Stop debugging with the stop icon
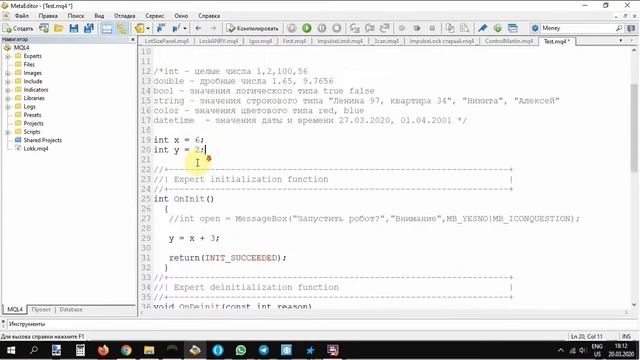This screenshot has width=640, height=360. tap(337, 28)
